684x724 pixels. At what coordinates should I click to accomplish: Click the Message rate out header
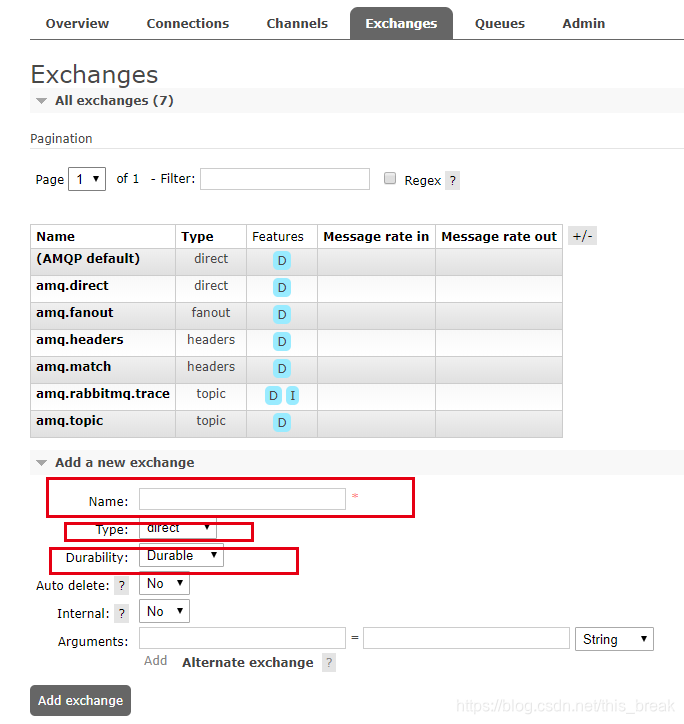499,236
